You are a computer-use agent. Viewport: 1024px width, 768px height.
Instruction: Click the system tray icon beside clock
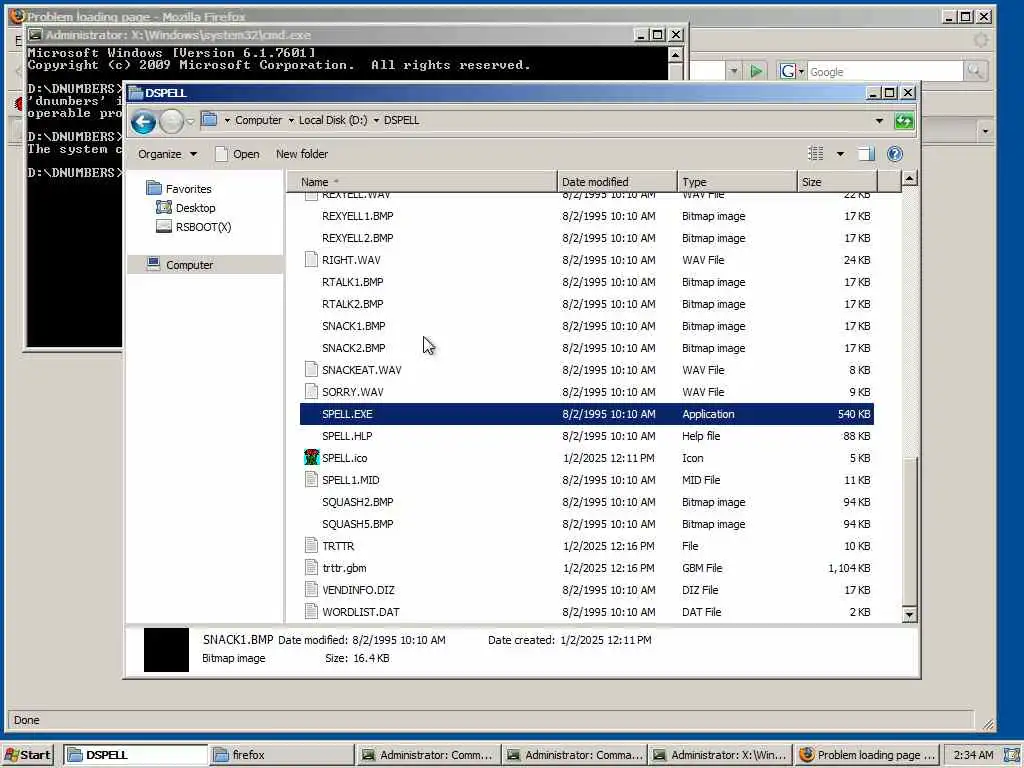tap(1012, 755)
